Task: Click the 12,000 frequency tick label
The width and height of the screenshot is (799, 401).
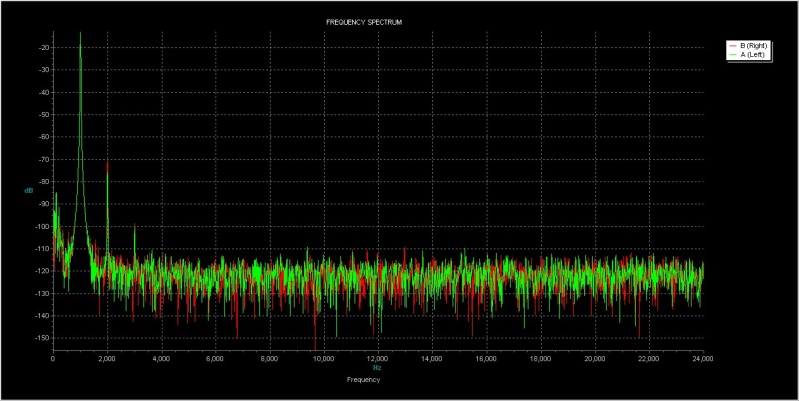Action: (378, 358)
